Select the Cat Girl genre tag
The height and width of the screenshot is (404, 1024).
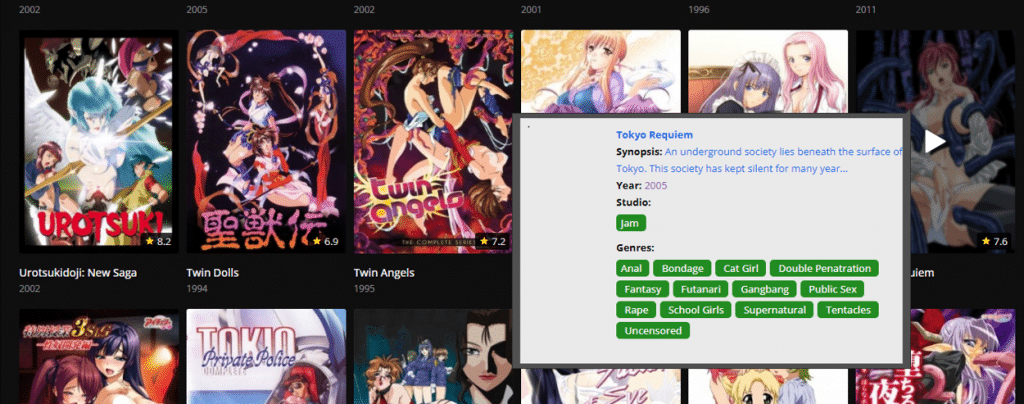pos(741,268)
